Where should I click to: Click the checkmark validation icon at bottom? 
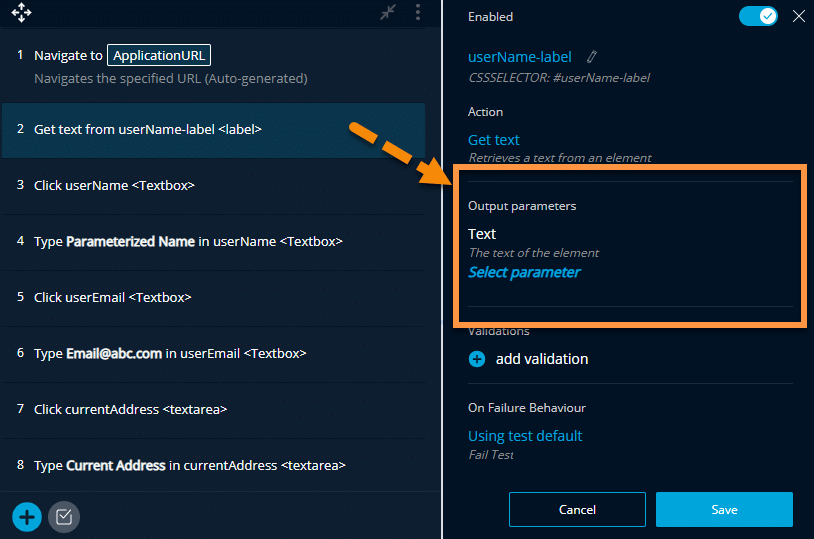coord(64,517)
